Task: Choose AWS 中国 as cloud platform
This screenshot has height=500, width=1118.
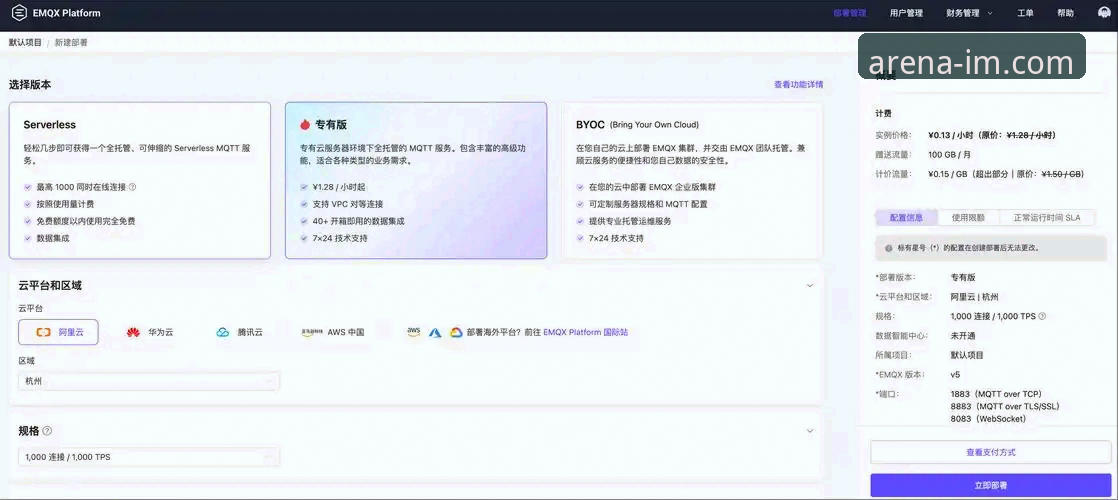Action: [333, 332]
